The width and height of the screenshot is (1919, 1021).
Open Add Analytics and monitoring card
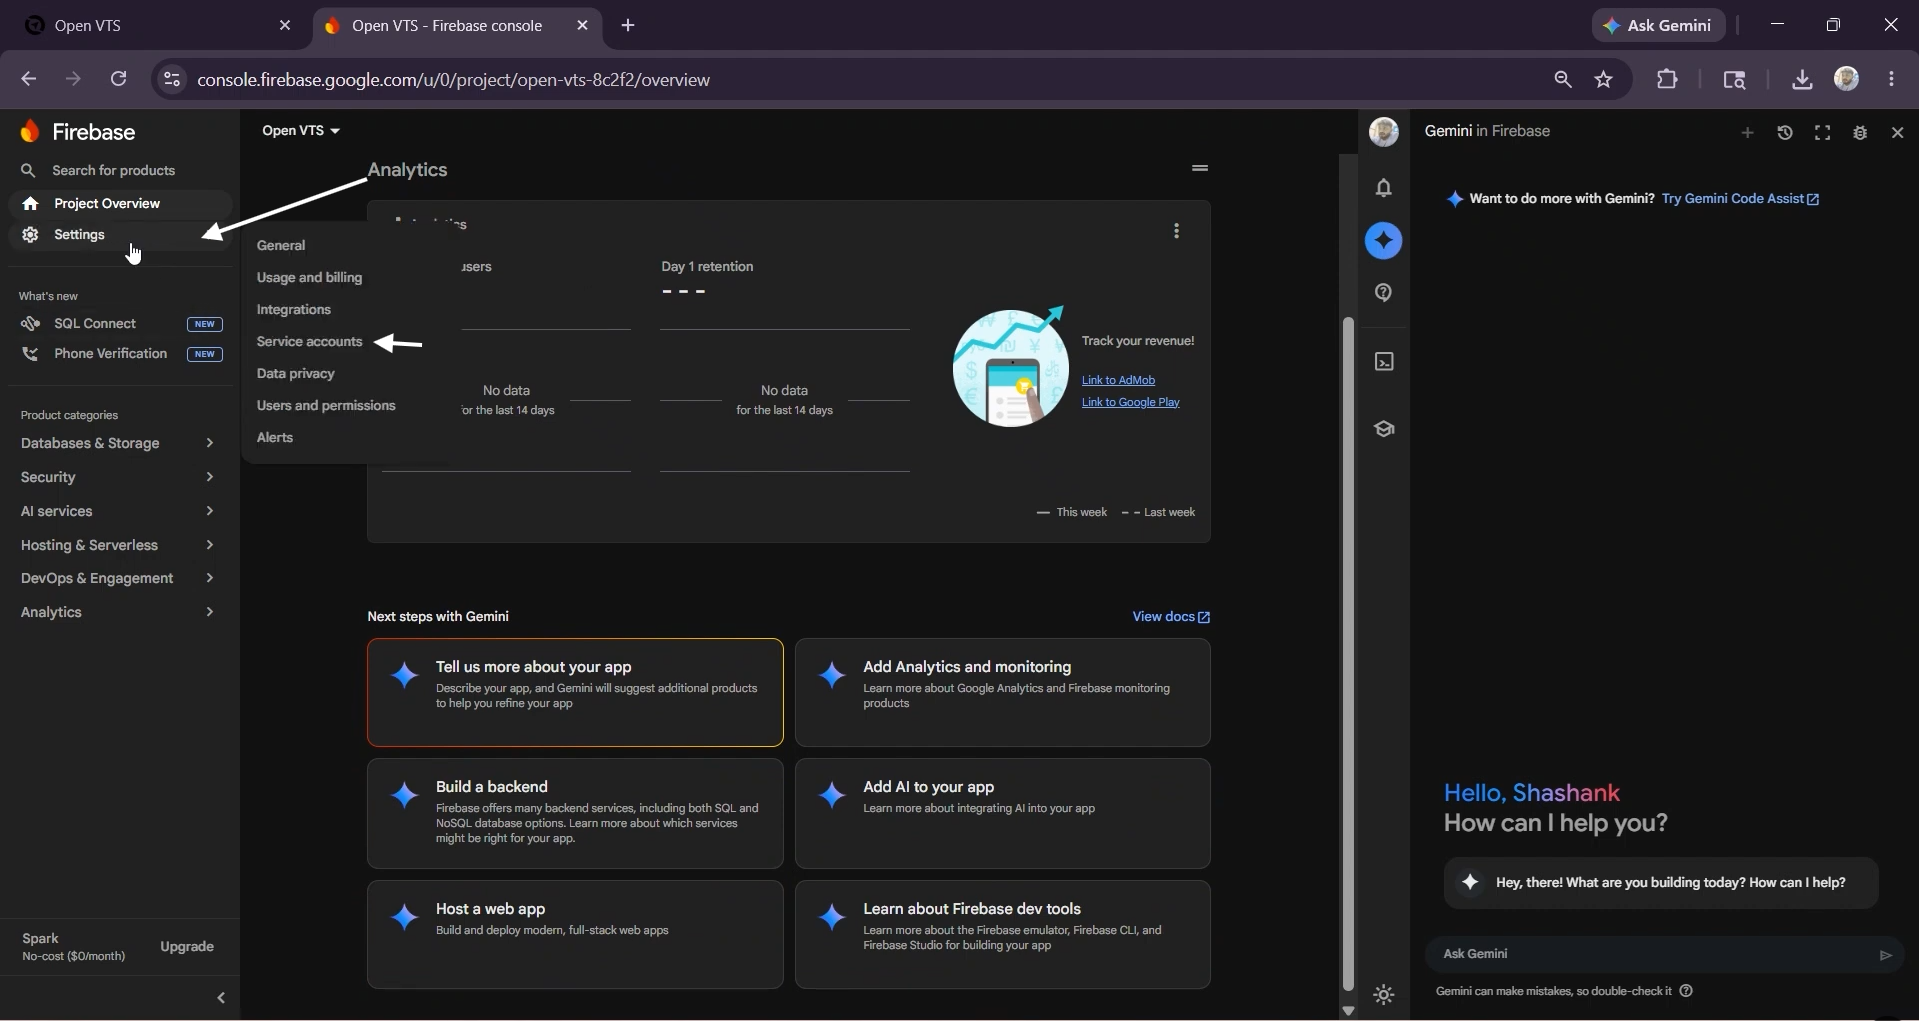click(1003, 693)
